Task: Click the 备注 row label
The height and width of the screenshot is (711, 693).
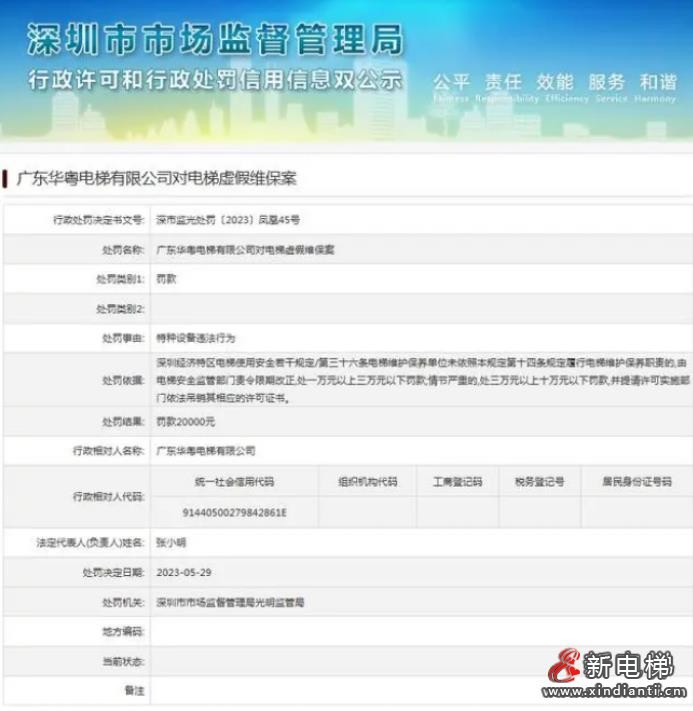Action: point(134,691)
